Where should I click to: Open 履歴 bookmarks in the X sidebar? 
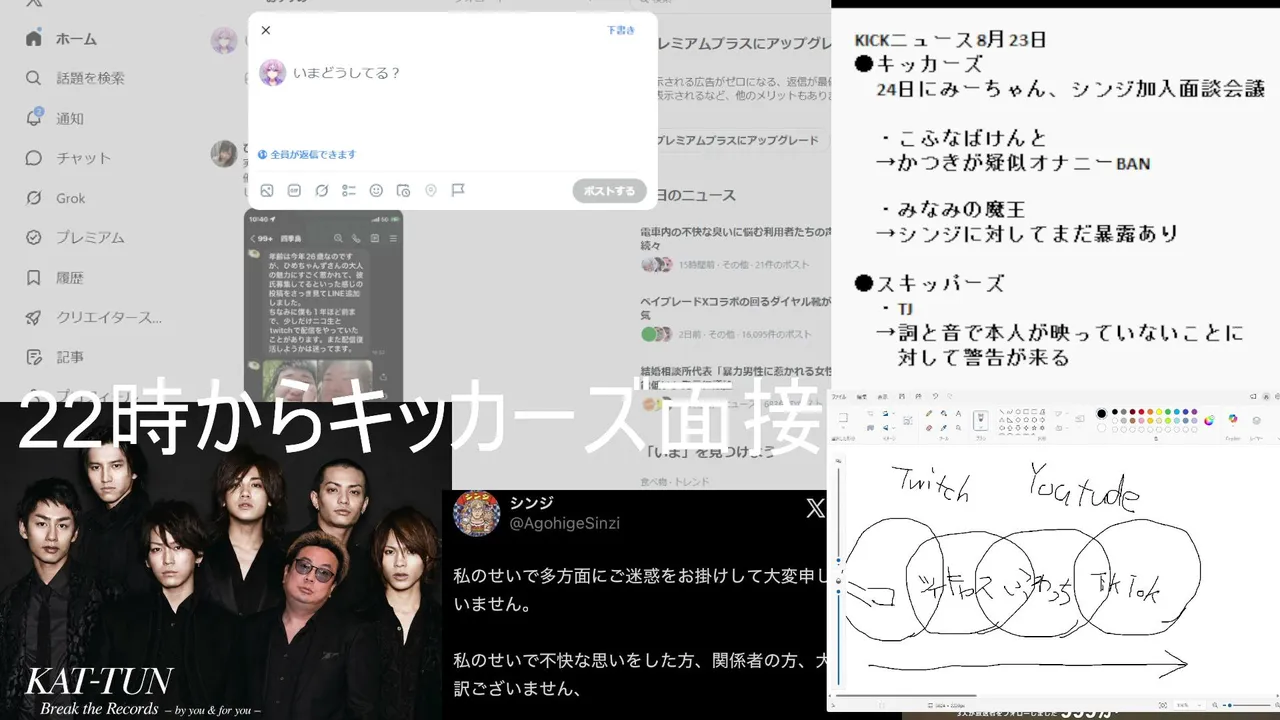(56, 278)
